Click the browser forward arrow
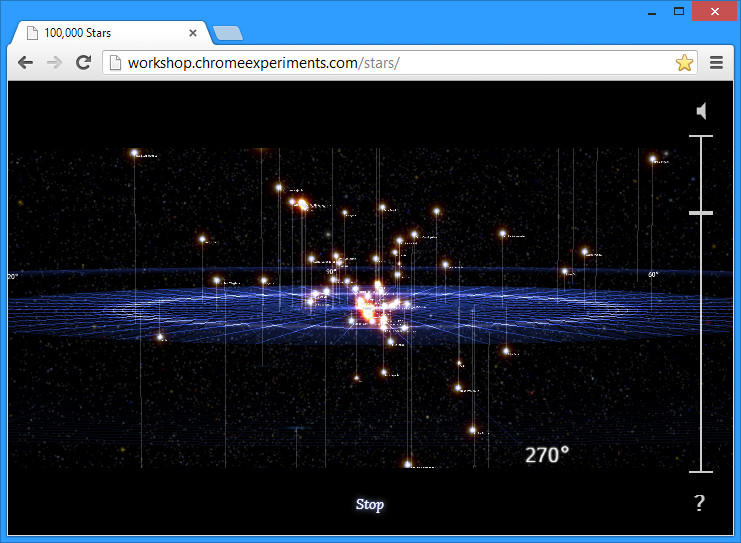Viewport: 741px width, 543px height. click(x=55, y=63)
